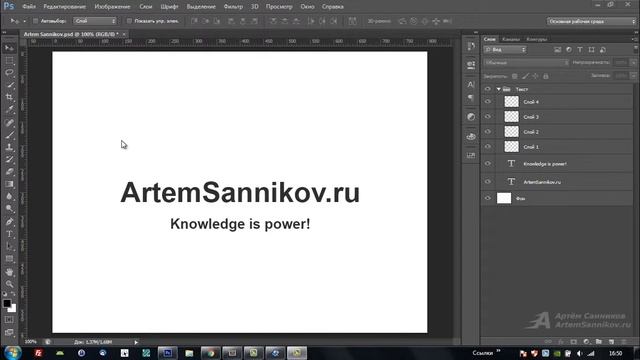Select the Hand tool
Image resolution: width=640 pixels, height=360 pixels.
[9, 272]
